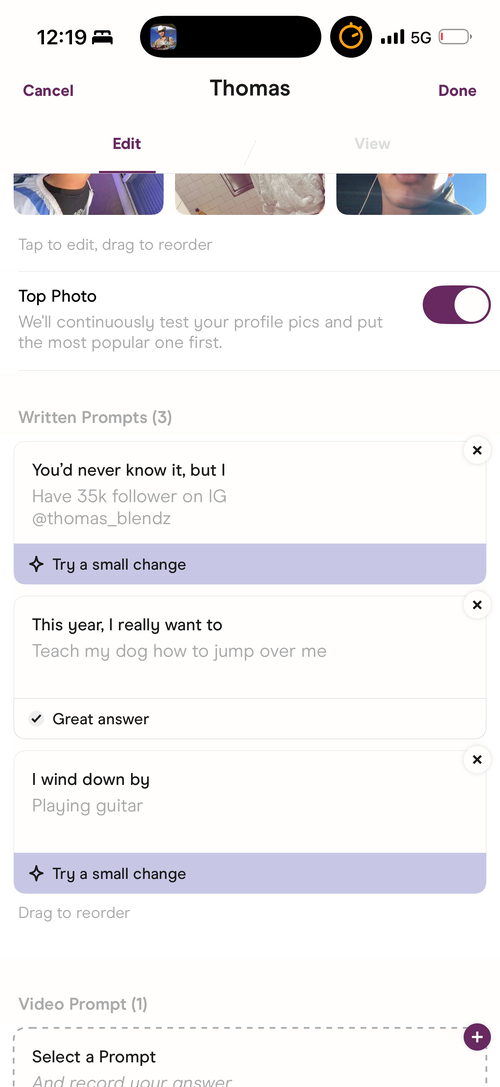Image resolution: width=500 pixels, height=1087 pixels.
Task: Tap the purple plus icon for video prompt
Action: pyautogui.click(x=477, y=1037)
